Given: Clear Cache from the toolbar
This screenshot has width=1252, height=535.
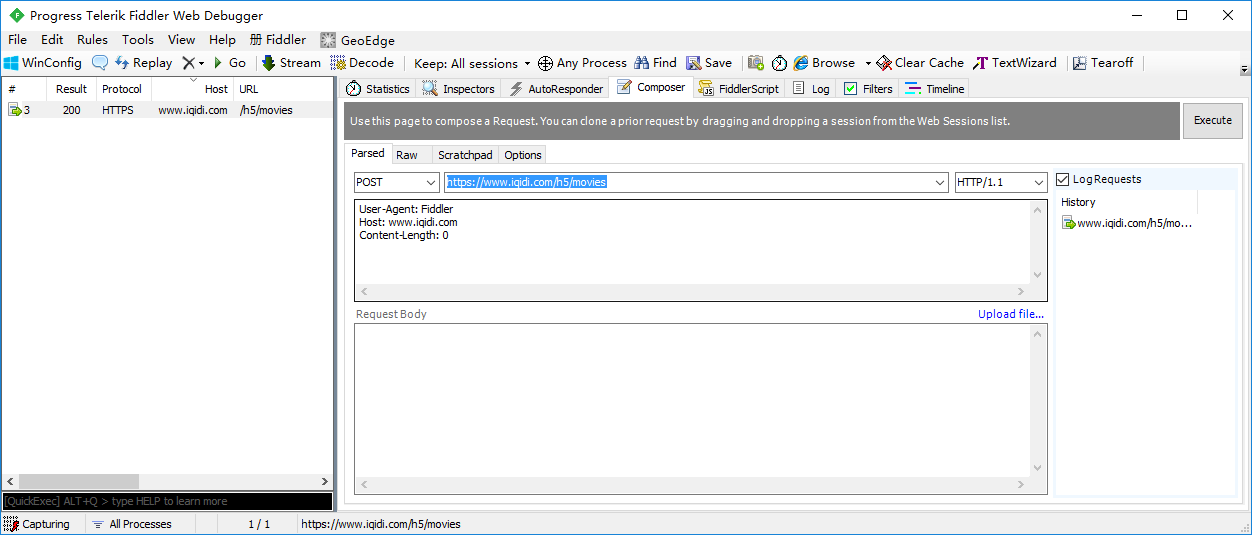Looking at the screenshot, I should pyautogui.click(x=920, y=63).
